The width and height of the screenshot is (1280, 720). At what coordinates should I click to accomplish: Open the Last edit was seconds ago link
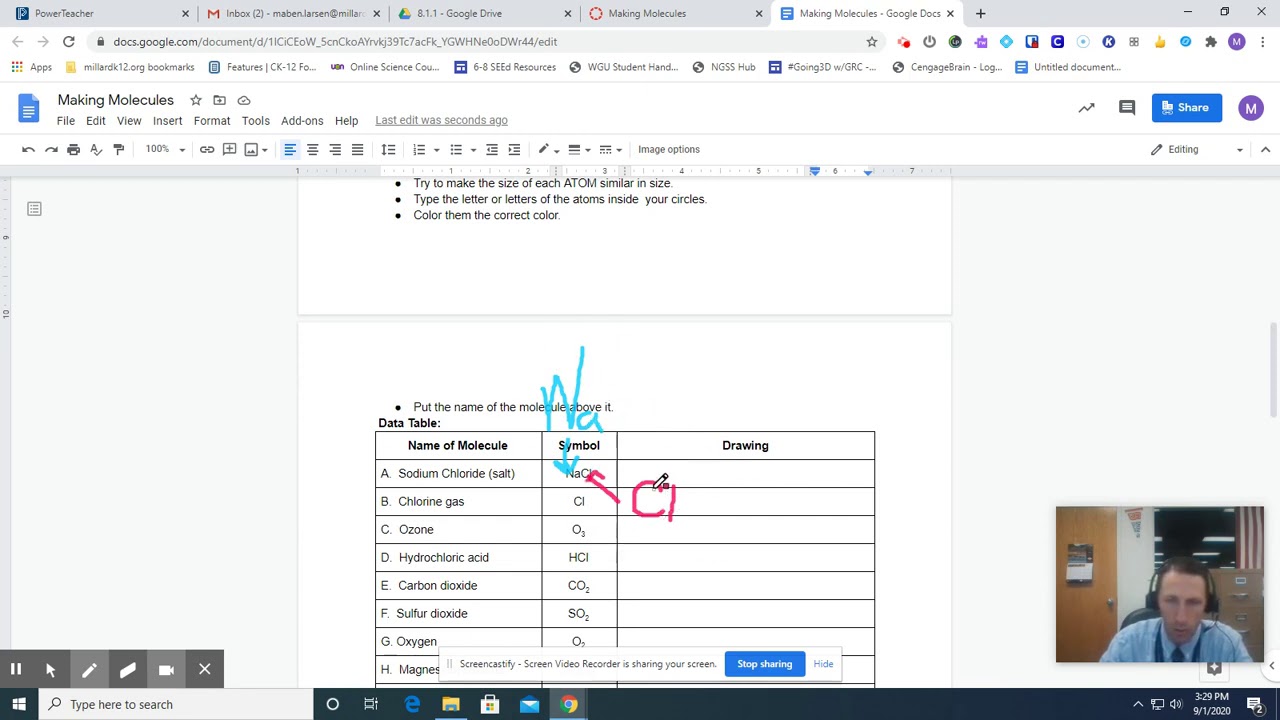tap(441, 120)
